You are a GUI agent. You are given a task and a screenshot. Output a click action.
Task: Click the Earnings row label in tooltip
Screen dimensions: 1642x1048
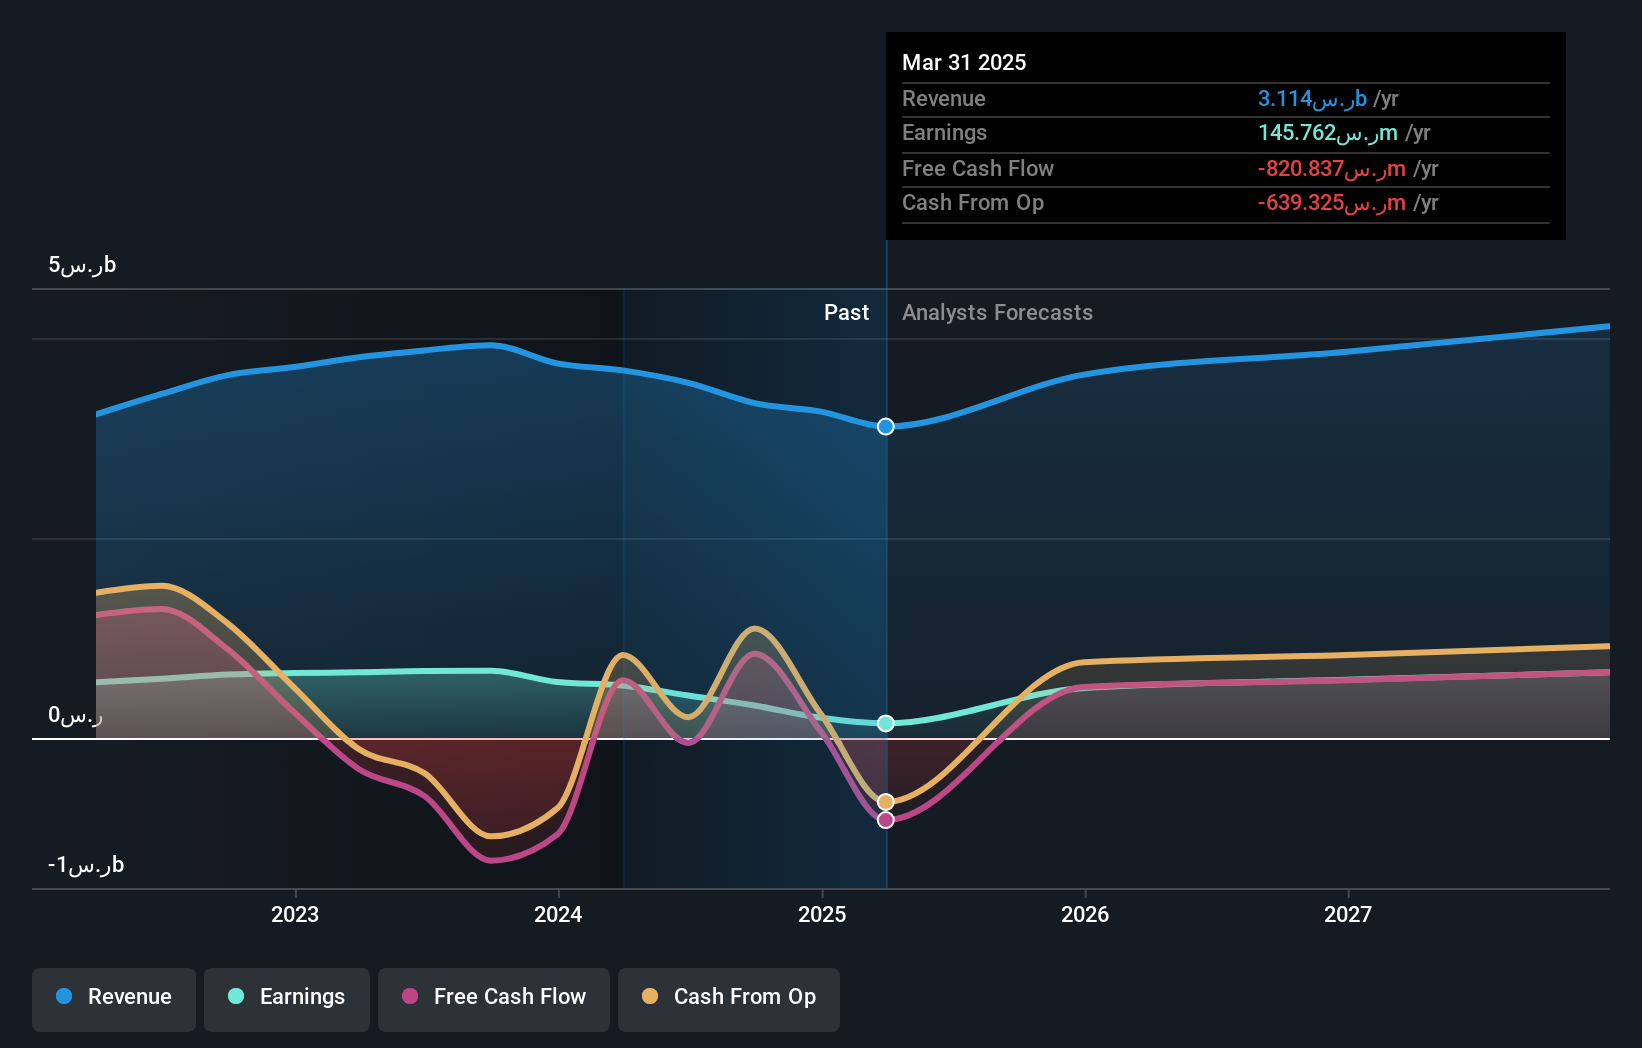coord(944,133)
